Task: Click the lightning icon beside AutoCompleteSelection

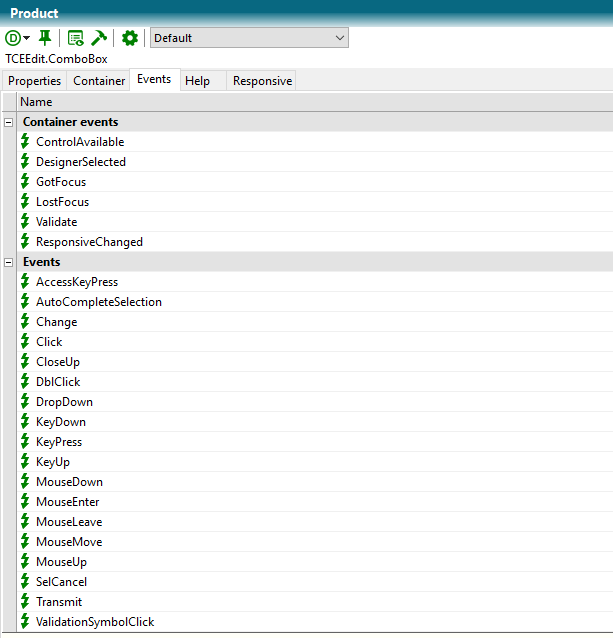Action: coord(26,302)
